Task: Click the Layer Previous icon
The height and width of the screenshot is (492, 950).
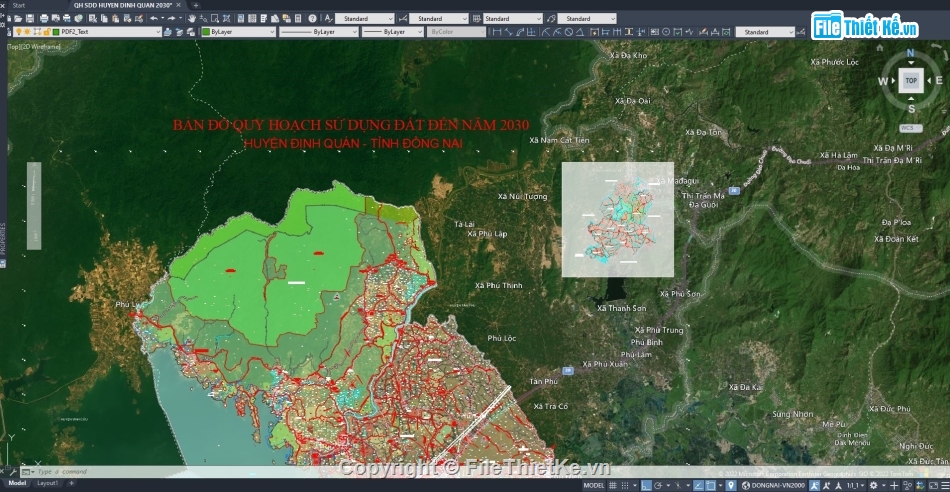Action: coord(179,32)
